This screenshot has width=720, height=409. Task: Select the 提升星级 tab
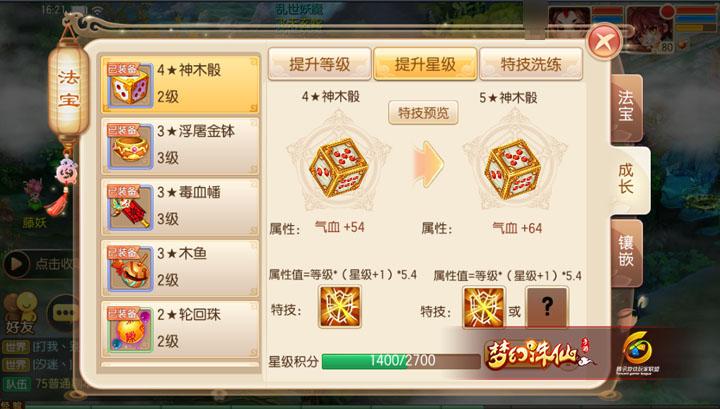point(425,64)
